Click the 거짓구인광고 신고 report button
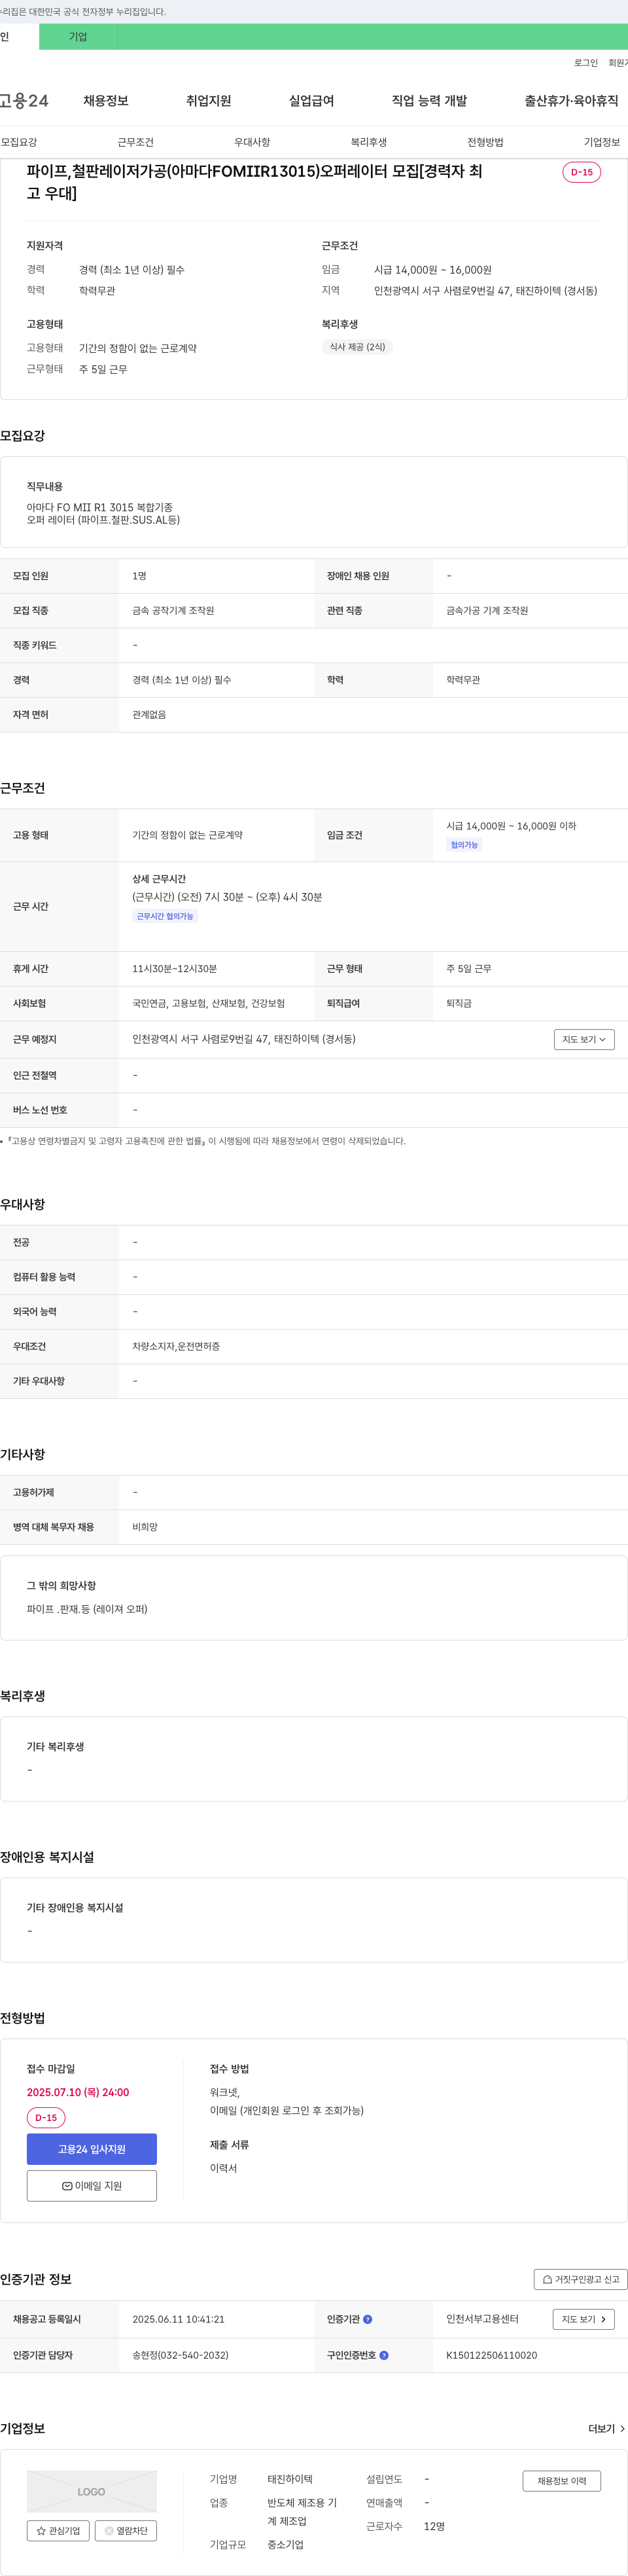Image resolution: width=628 pixels, height=2576 pixels. [x=580, y=2279]
